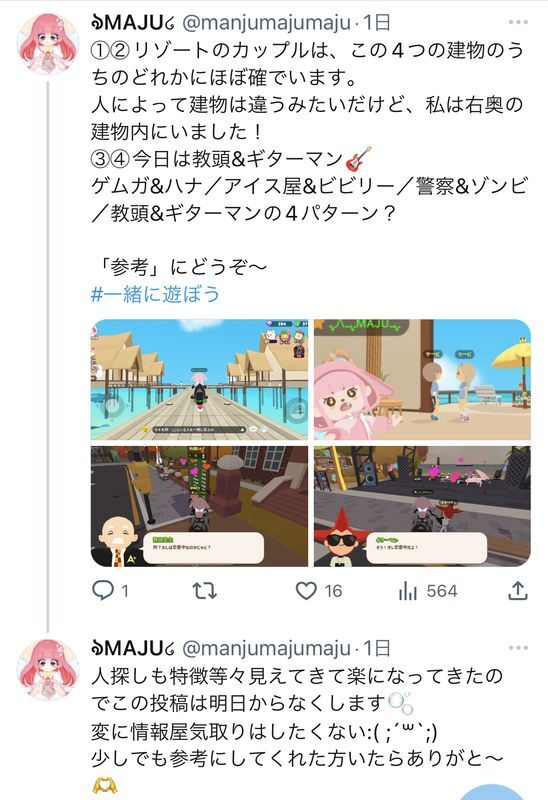This screenshot has height=800, width=548.
Task: Open hashtag #一緒に遊ぼう link
Action: click(155, 294)
